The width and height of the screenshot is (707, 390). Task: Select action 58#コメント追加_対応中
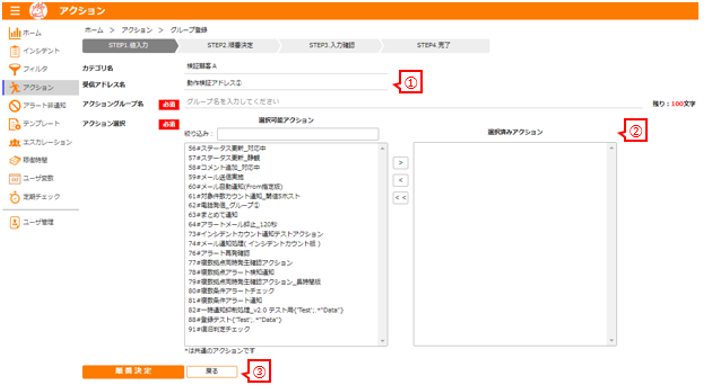224,167
